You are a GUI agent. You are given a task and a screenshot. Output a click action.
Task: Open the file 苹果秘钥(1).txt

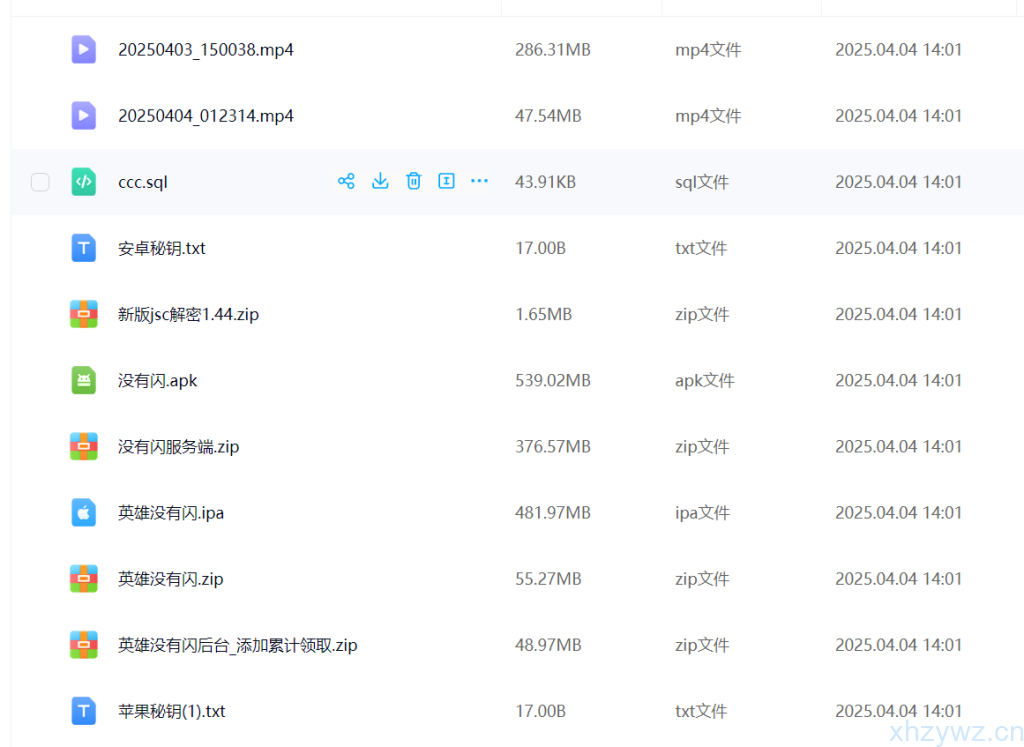[171, 711]
